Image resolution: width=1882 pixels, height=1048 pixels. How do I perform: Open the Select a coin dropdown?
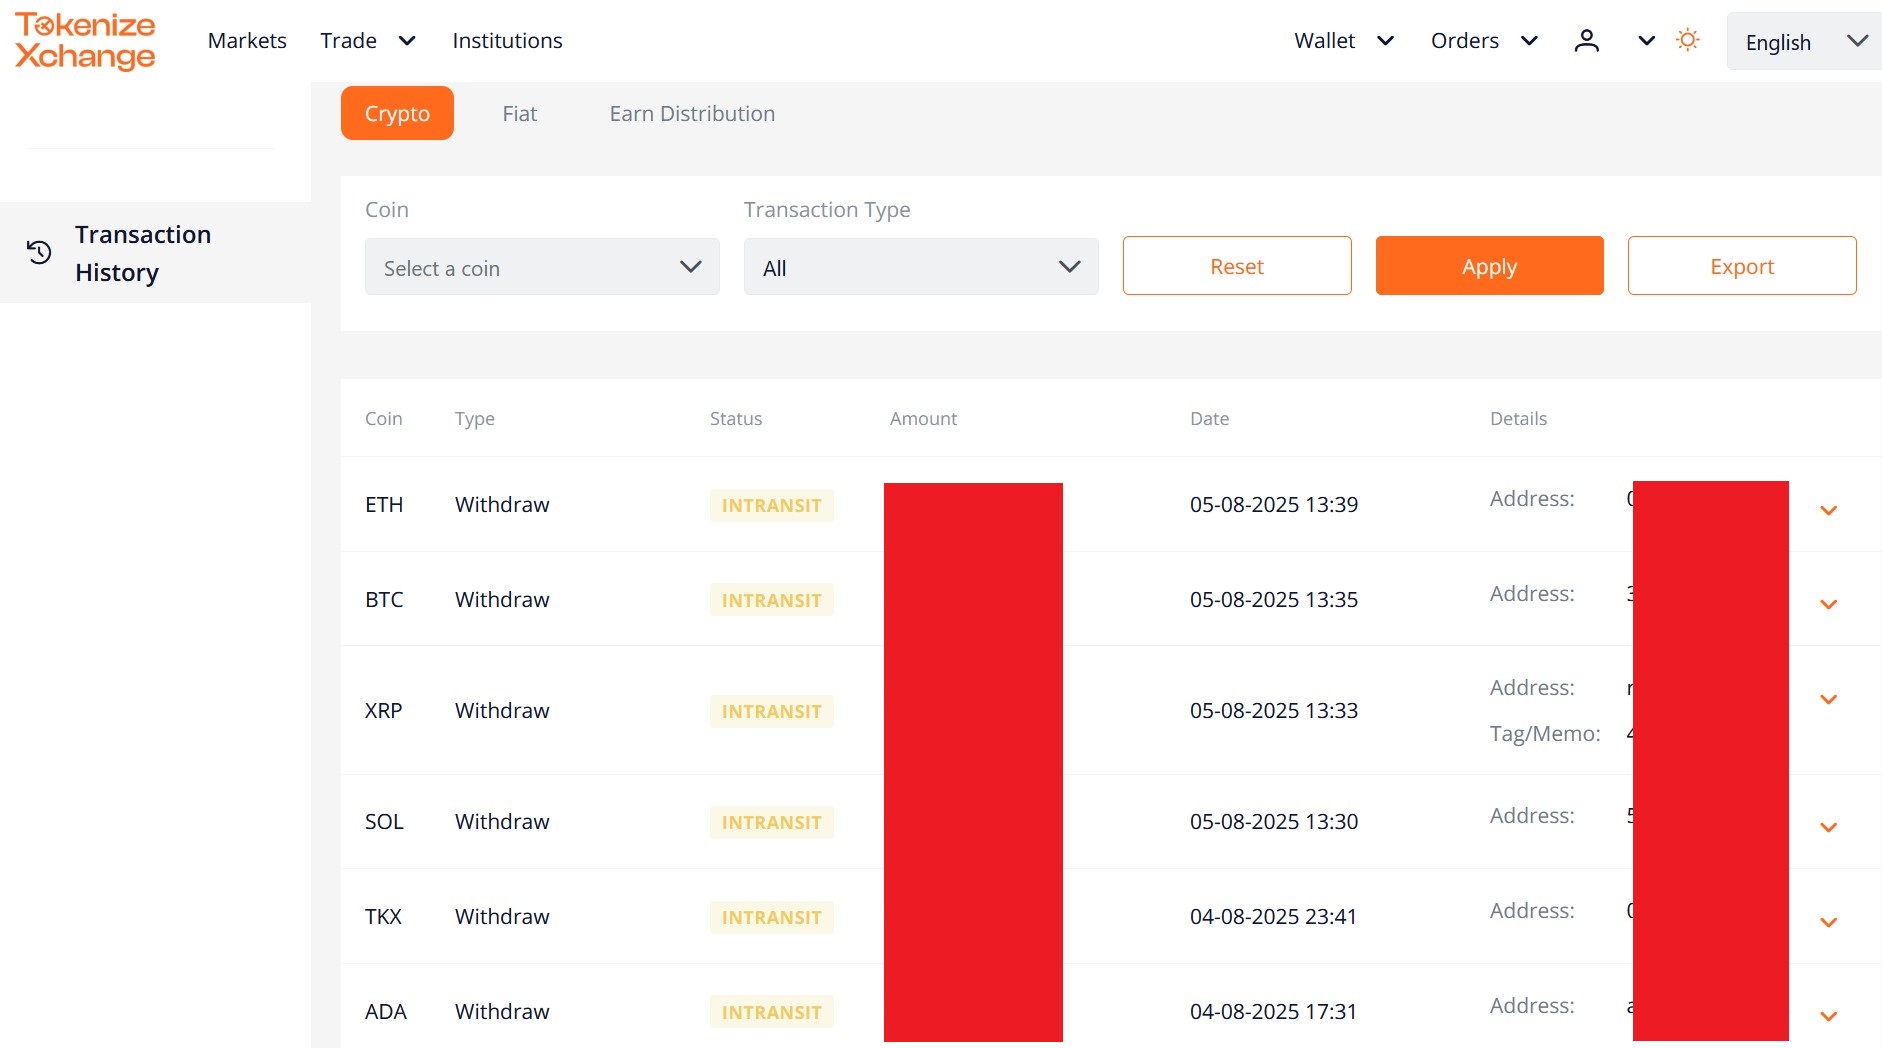tap(542, 267)
